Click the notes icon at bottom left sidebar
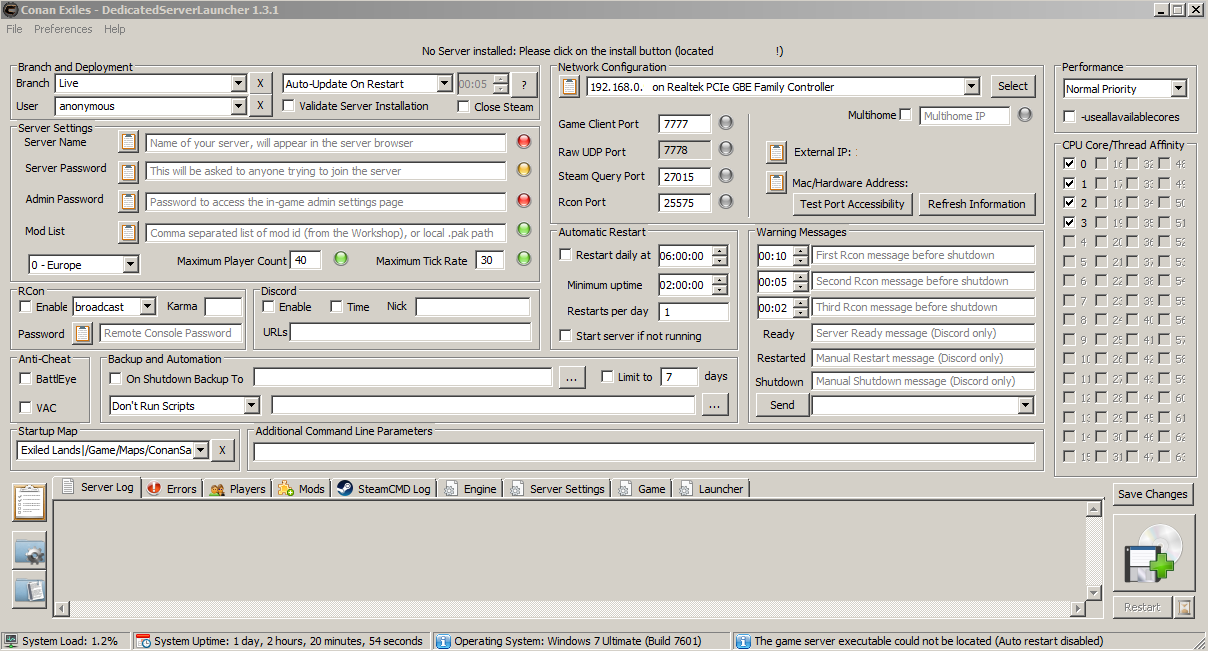 coord(30,589)
